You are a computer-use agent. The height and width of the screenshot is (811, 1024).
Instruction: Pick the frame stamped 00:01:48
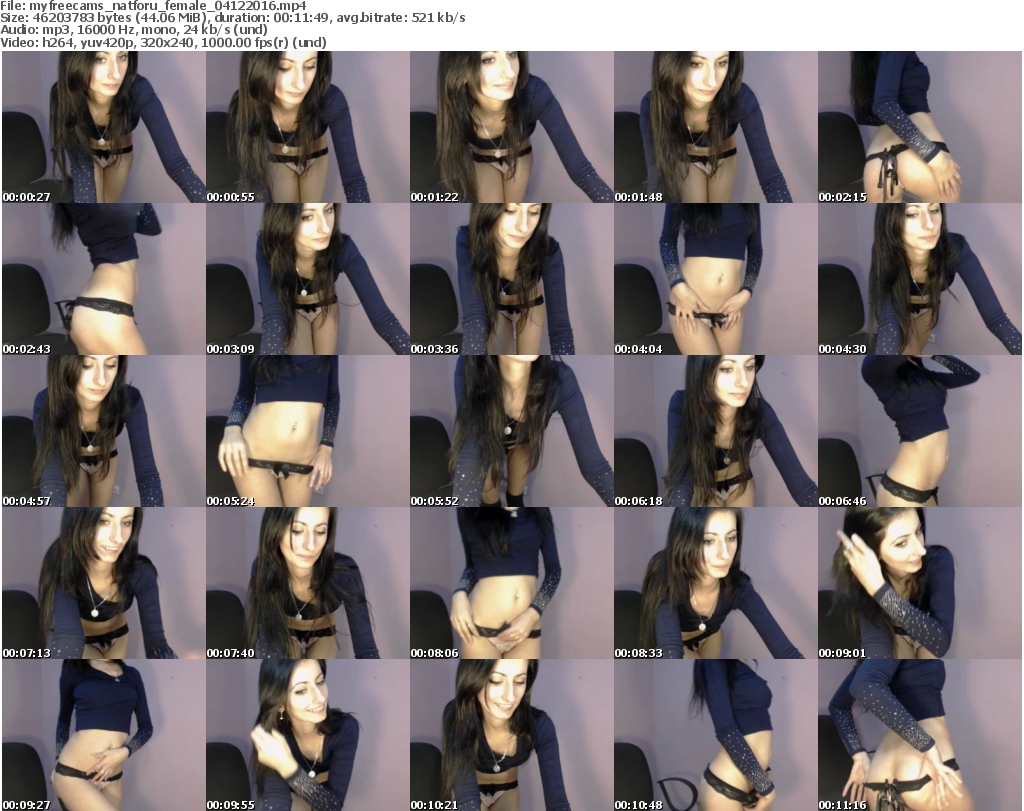pos(715,127)
